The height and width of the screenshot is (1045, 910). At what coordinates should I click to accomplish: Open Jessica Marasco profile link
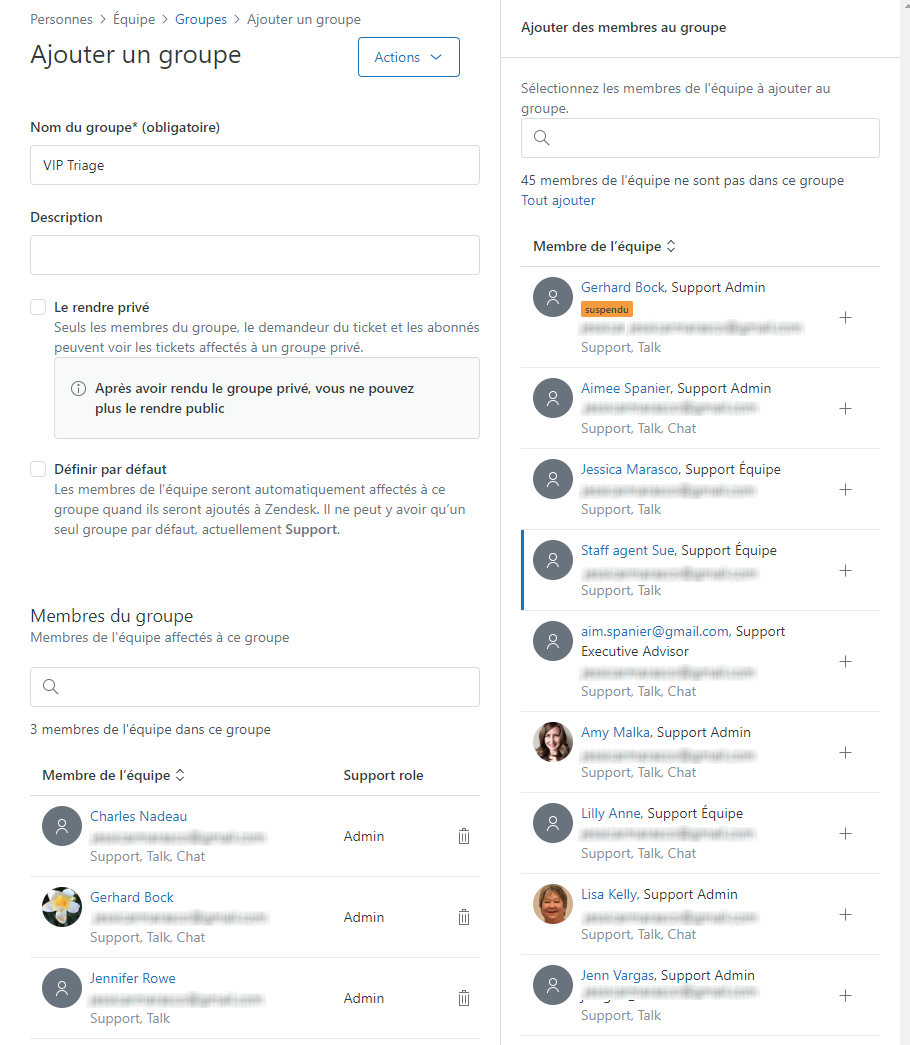629,469
